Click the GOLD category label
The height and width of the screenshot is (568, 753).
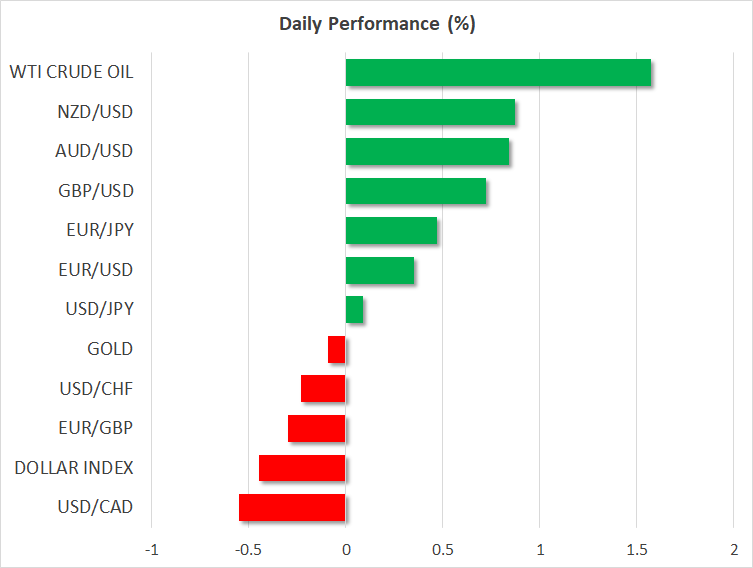[x=110, y=349]
